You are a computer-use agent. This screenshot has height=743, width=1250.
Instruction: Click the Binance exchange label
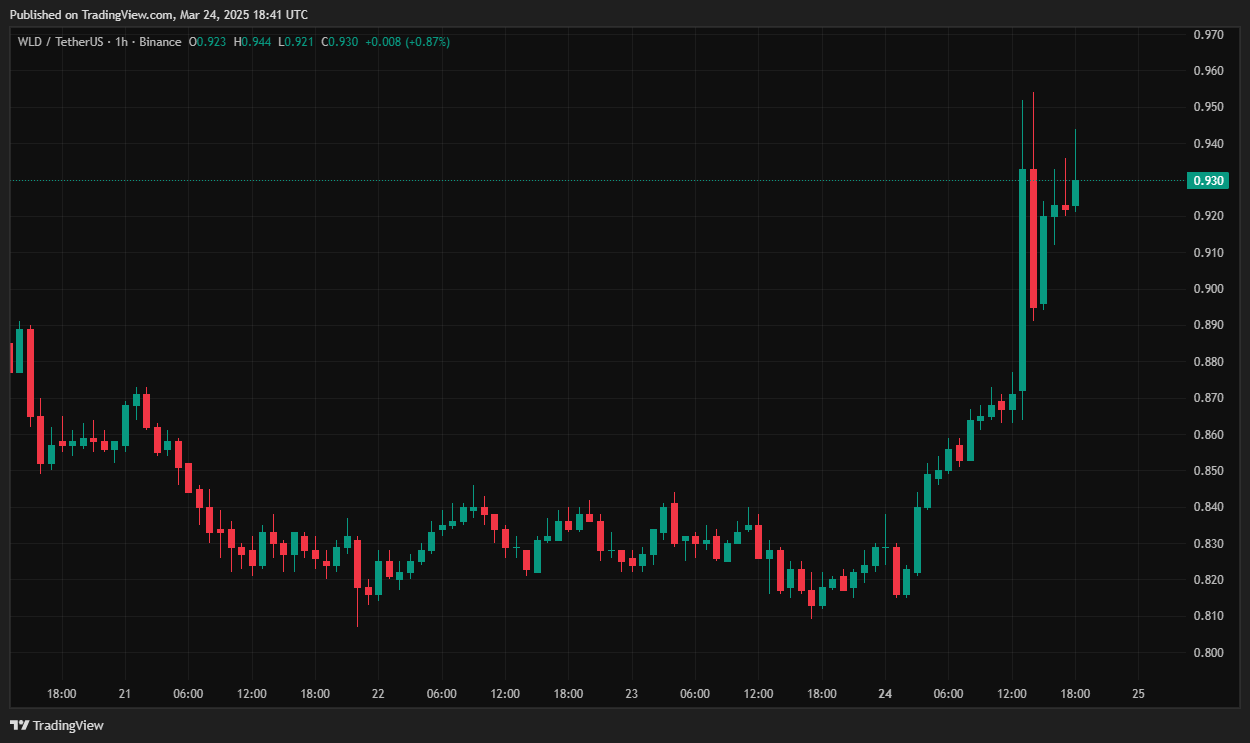pyautogui.click(x=160, y=42)
